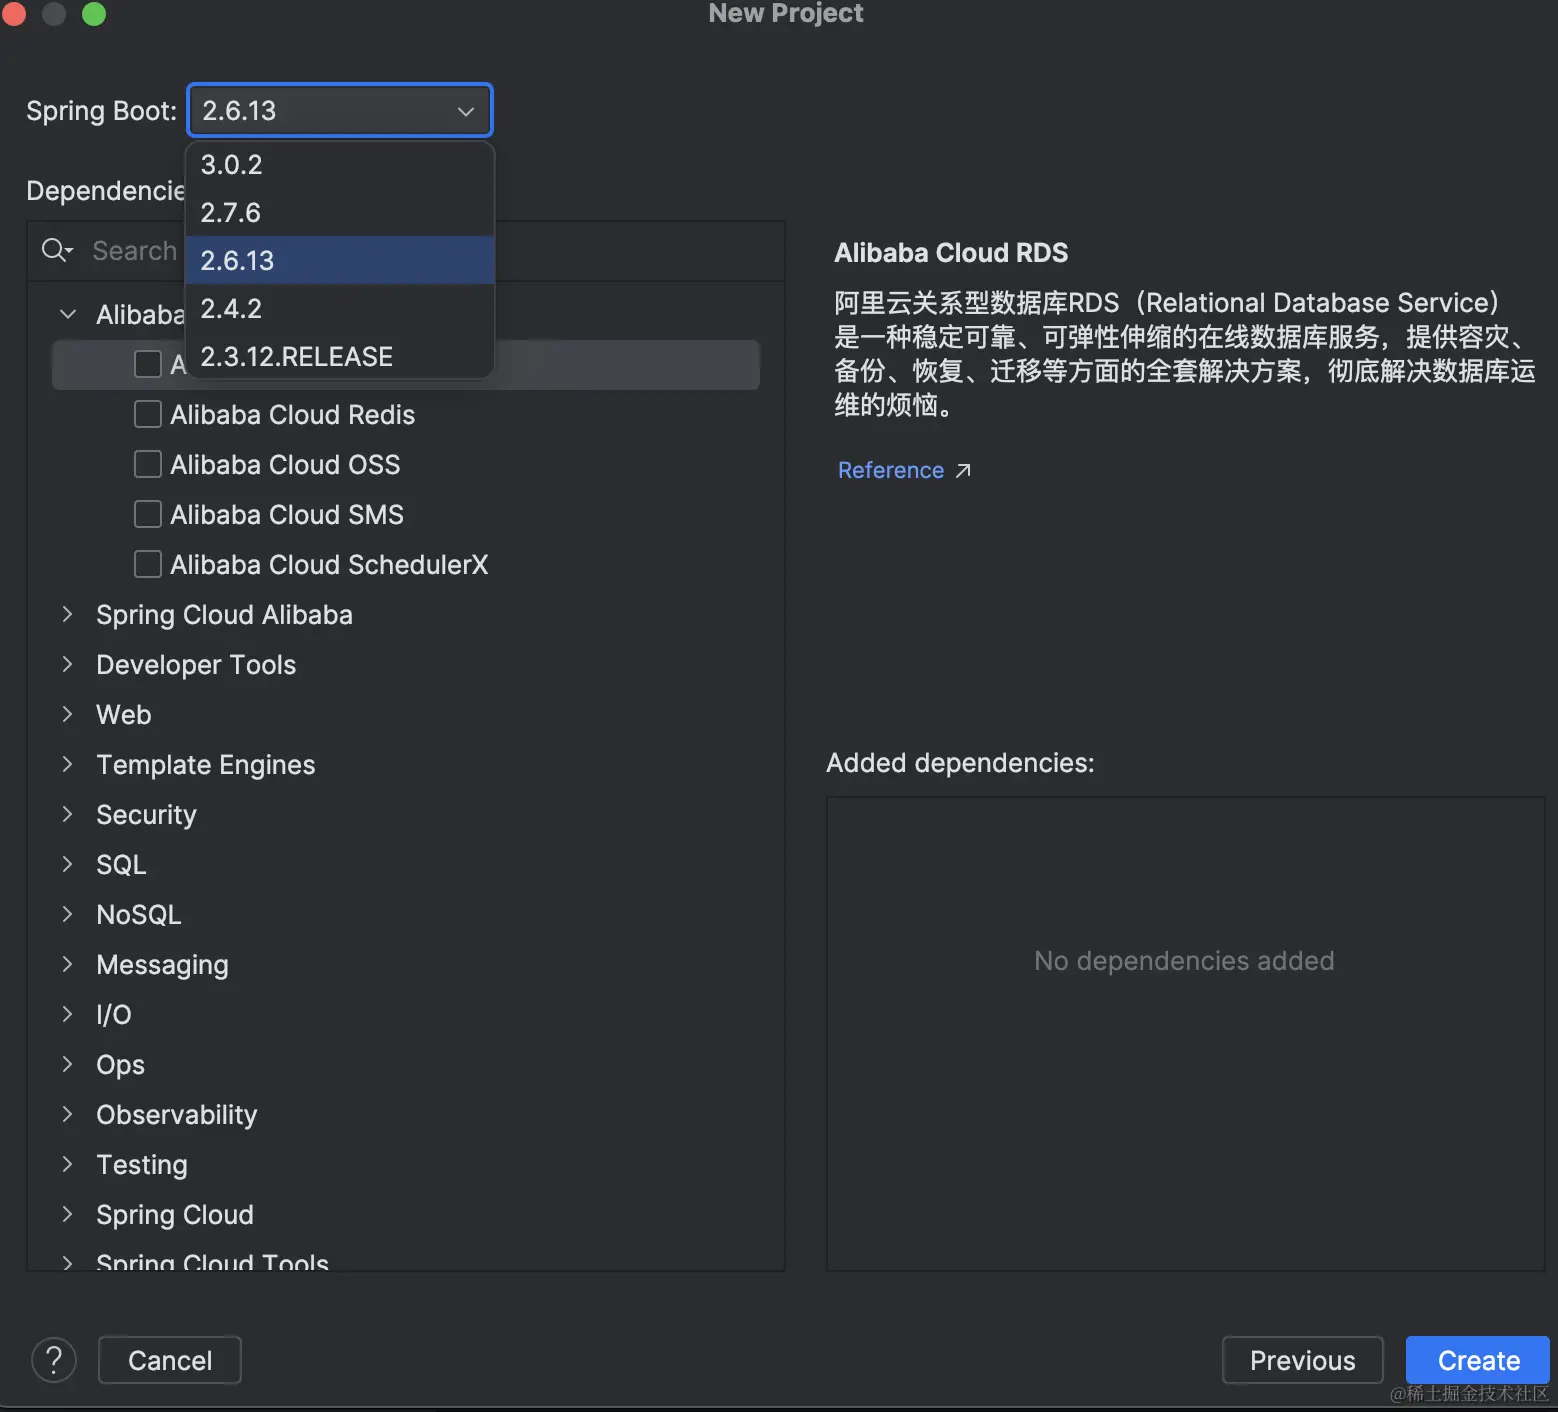Expand the SQL group
The width and height of the screenshot is (1558, 1412).
coord(68,864)
